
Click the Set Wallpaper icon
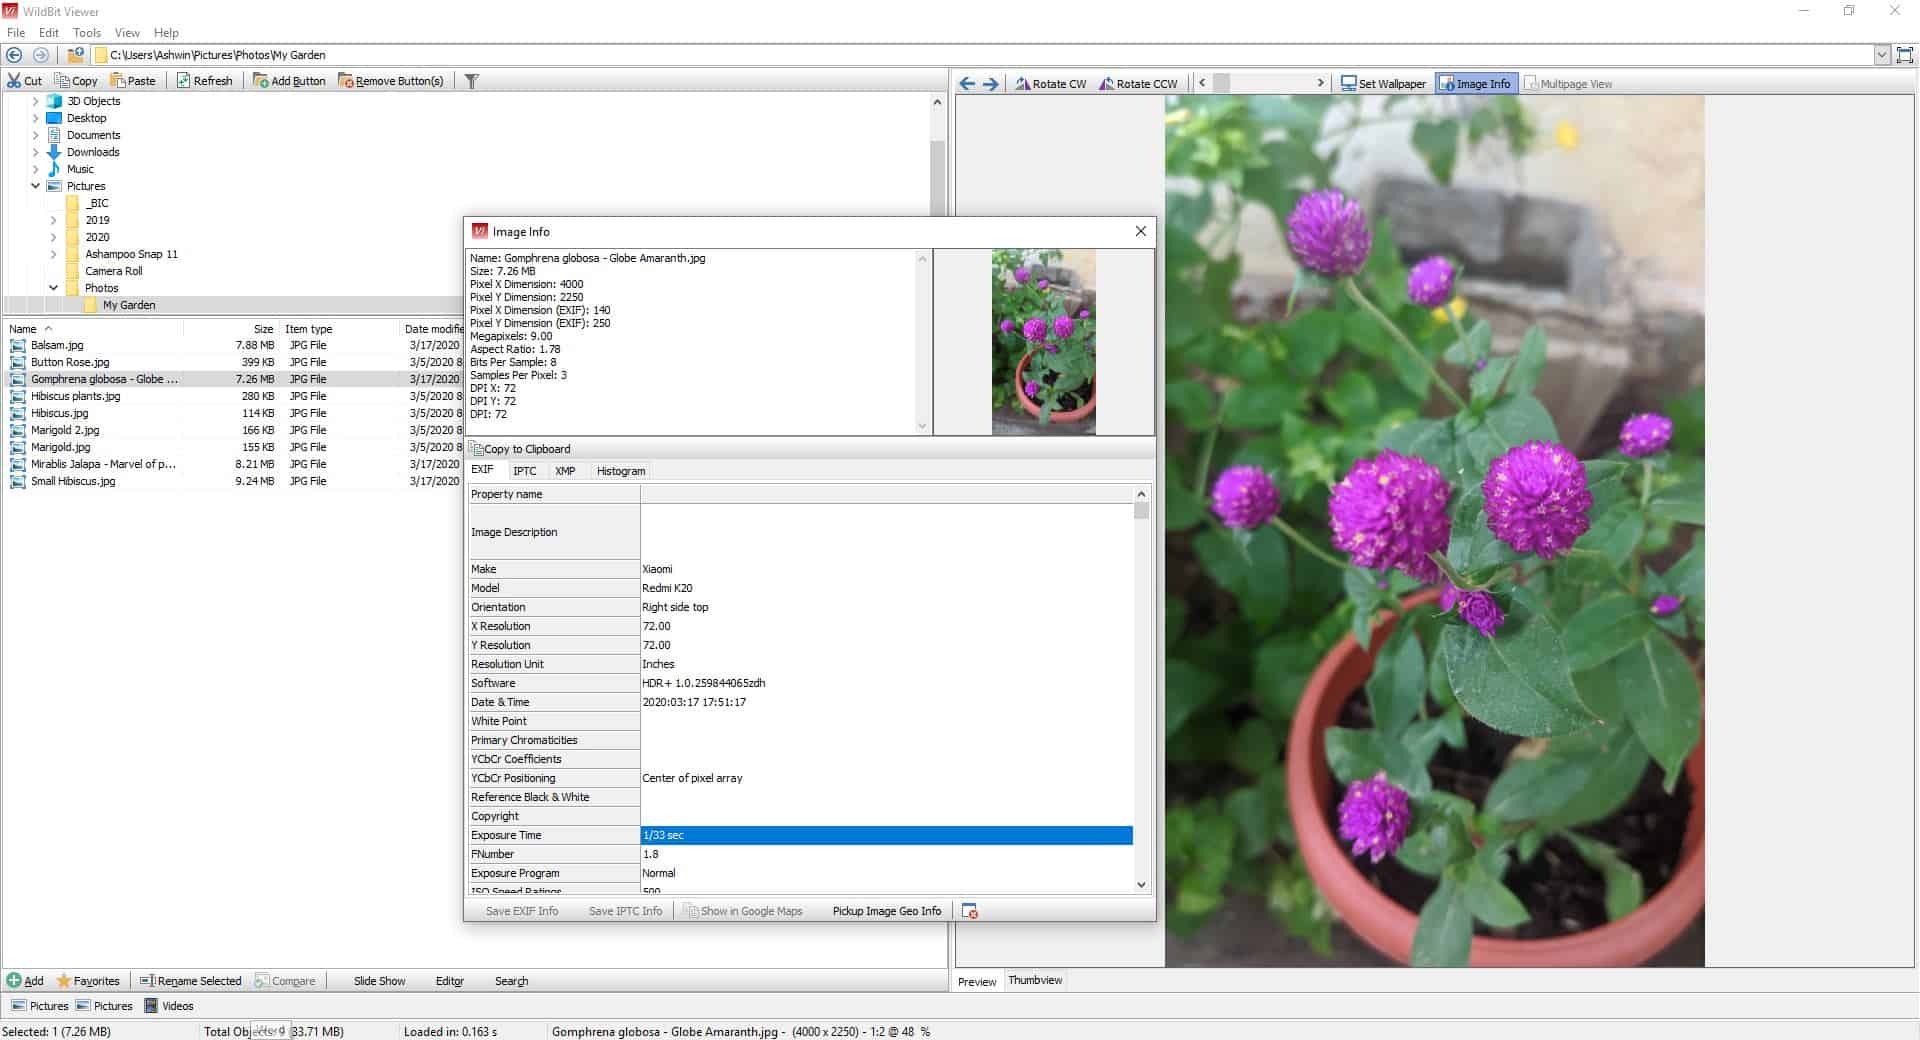click(x=1348, y=83)
